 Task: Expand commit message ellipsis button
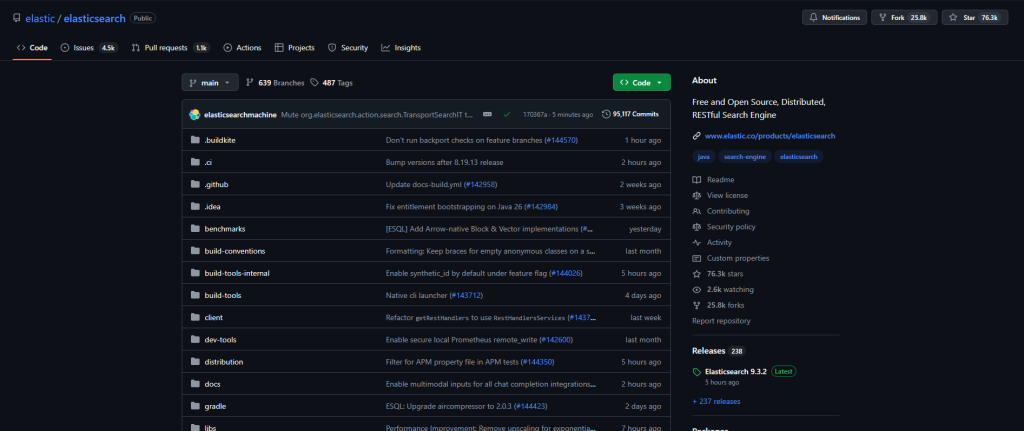[487, 114]
